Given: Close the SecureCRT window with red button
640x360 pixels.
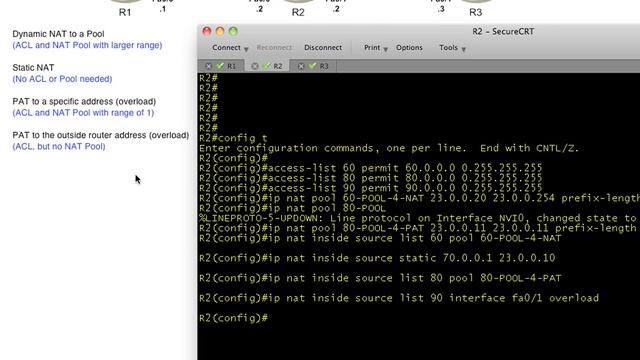Looking at the screenshot, I should (x=207, y=31).
